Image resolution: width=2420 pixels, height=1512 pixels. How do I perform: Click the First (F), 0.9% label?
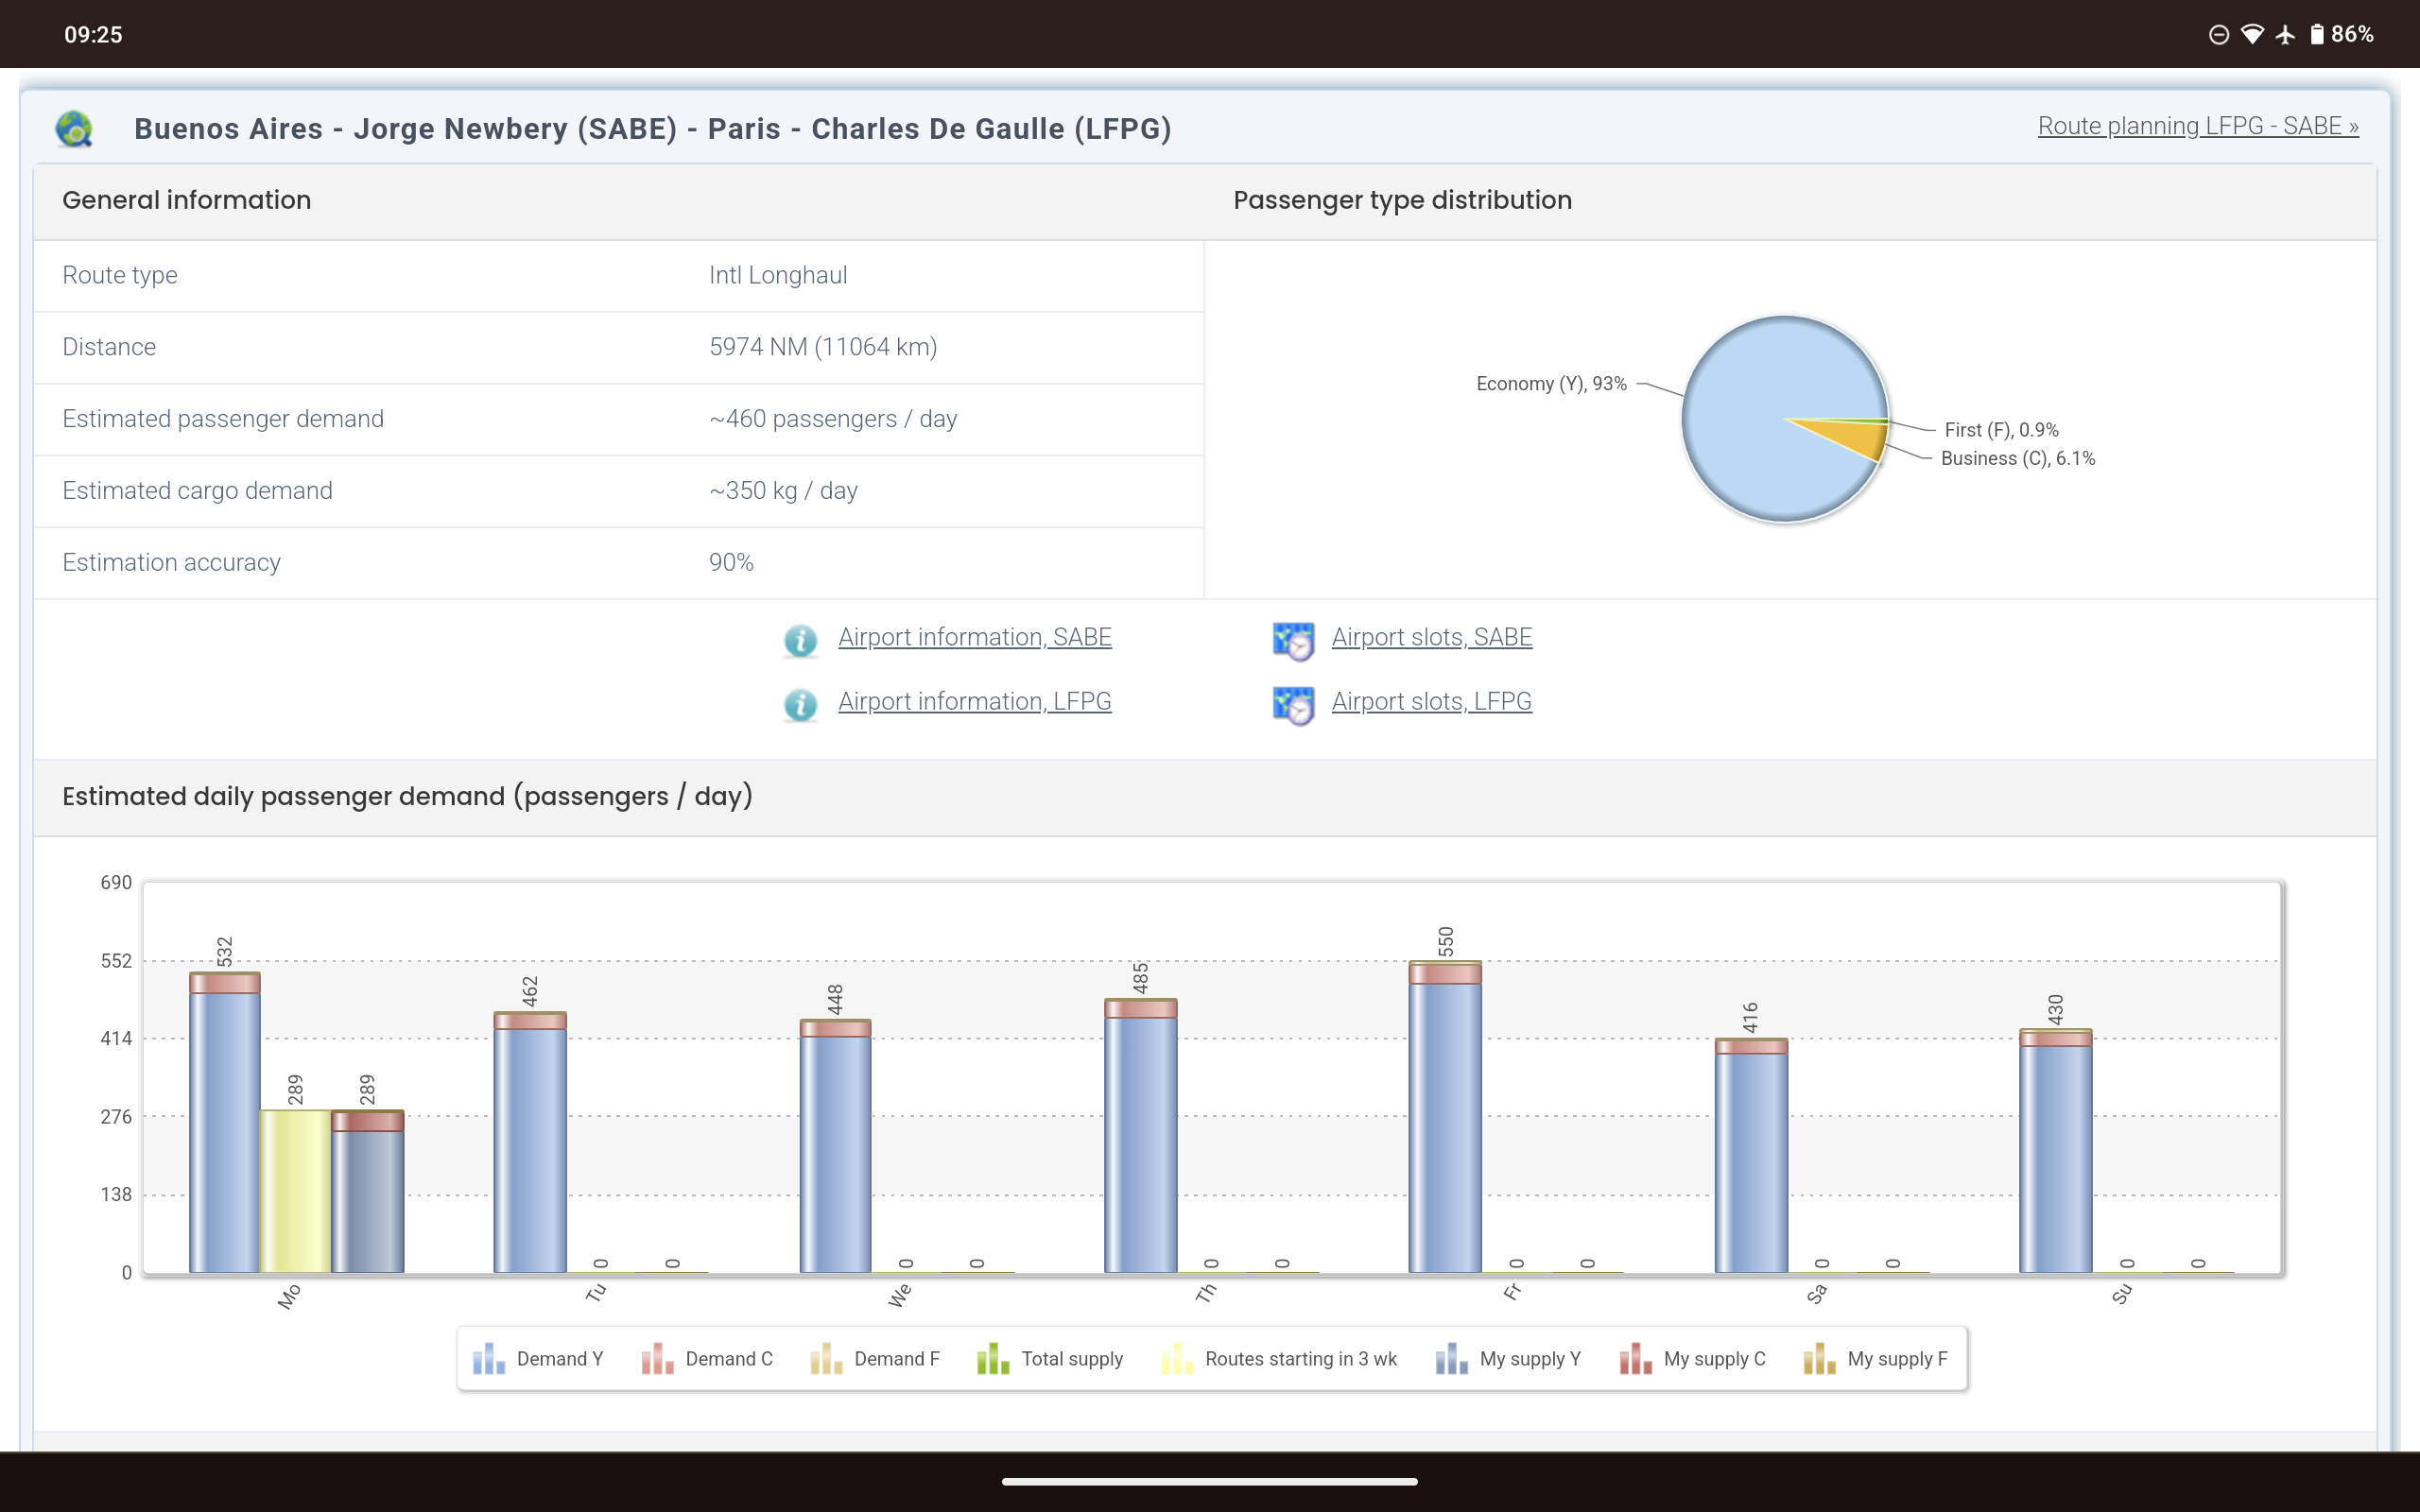point(2001,430)
